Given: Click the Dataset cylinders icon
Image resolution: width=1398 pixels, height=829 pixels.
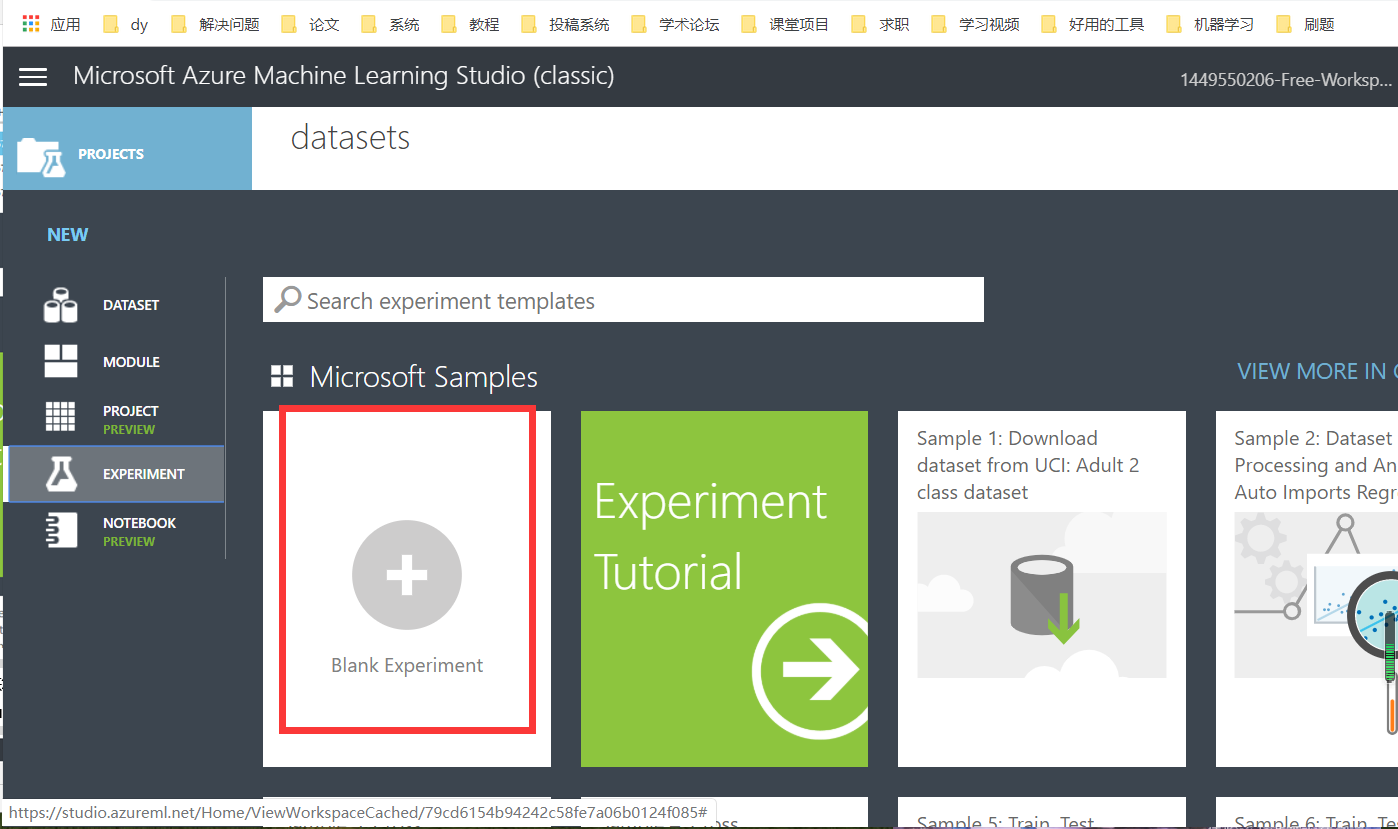Looking at the screenshot, I should click(61, 305).
